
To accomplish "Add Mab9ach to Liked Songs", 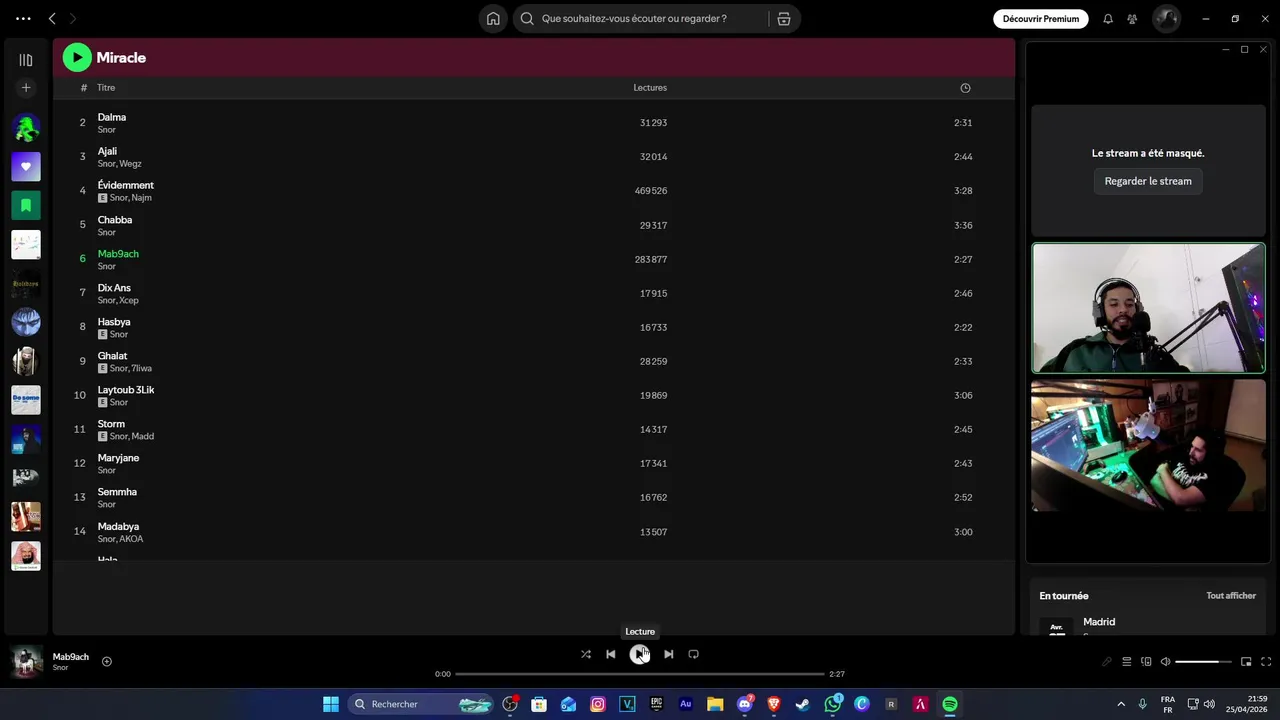I will (x=107, y=661).
